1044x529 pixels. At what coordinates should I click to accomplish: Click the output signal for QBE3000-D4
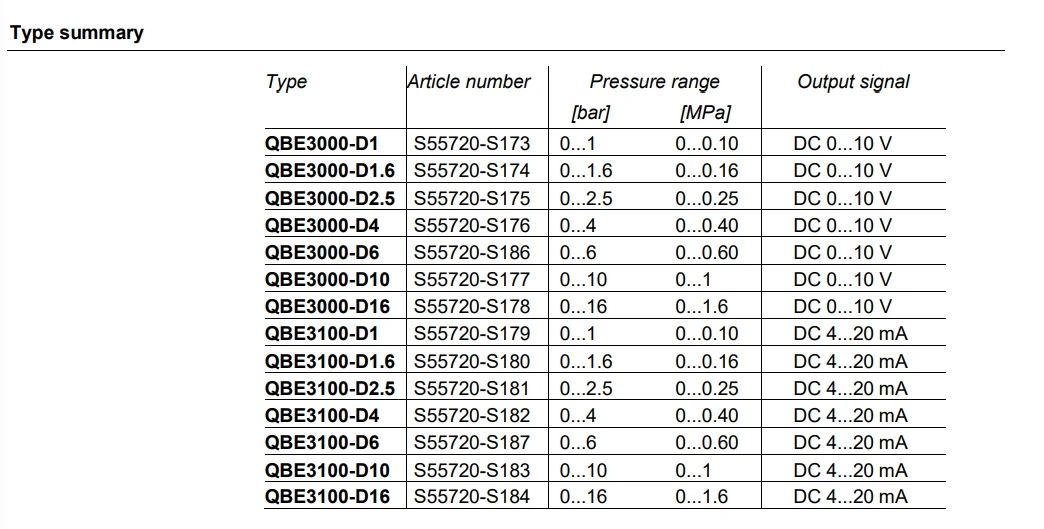(x=842, y=226)
